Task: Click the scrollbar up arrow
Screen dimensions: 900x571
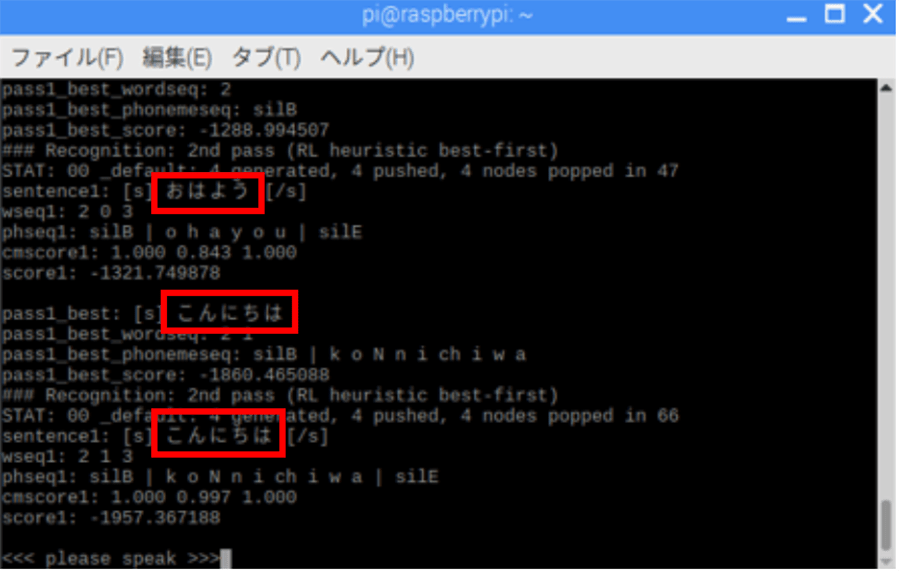Action: [886, 88]
